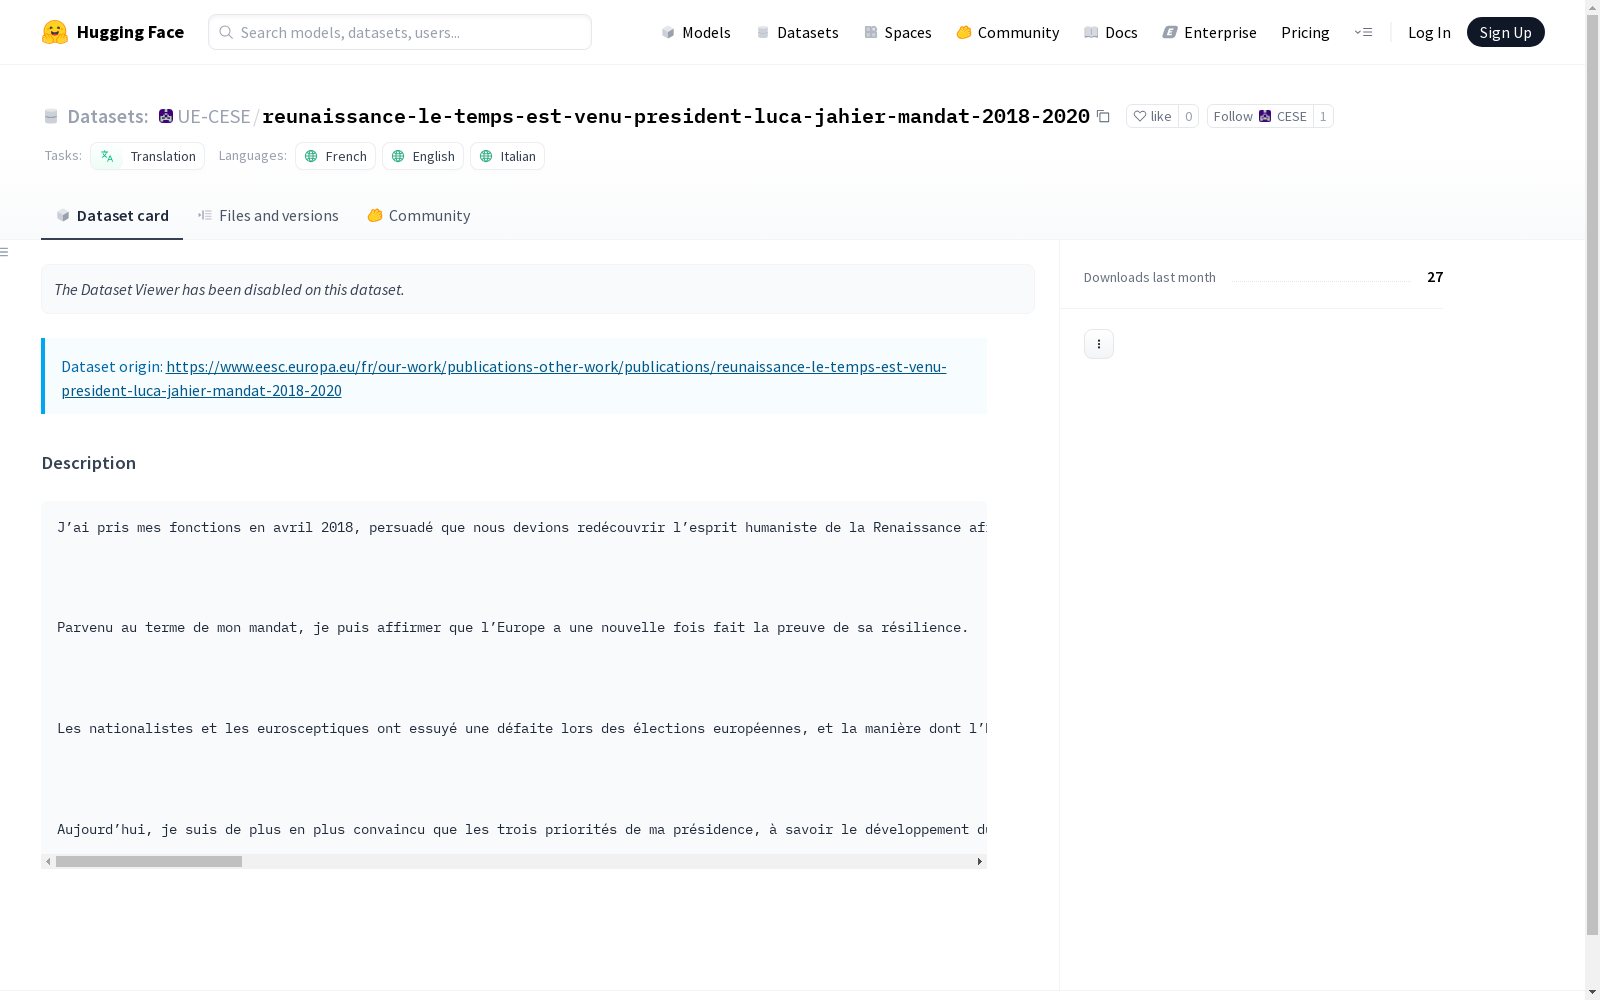Open the Spaces menu item
The width and height of the screenshot is (1600, 1000).
tap(898, 32)
